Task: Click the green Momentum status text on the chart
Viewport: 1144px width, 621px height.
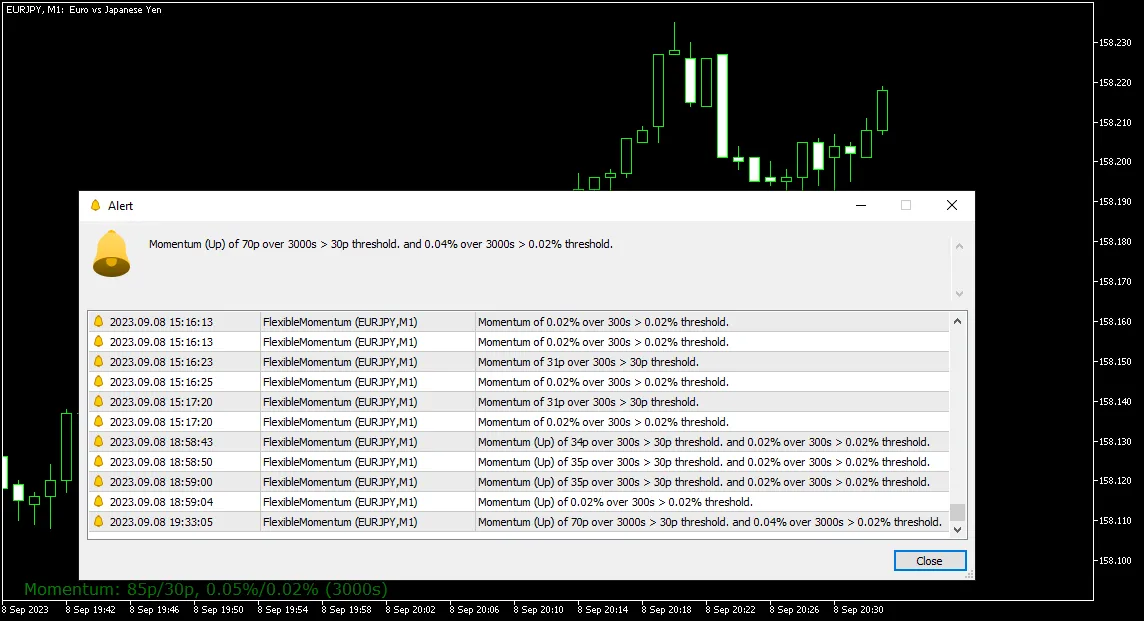Action: (x=205, y=589)
